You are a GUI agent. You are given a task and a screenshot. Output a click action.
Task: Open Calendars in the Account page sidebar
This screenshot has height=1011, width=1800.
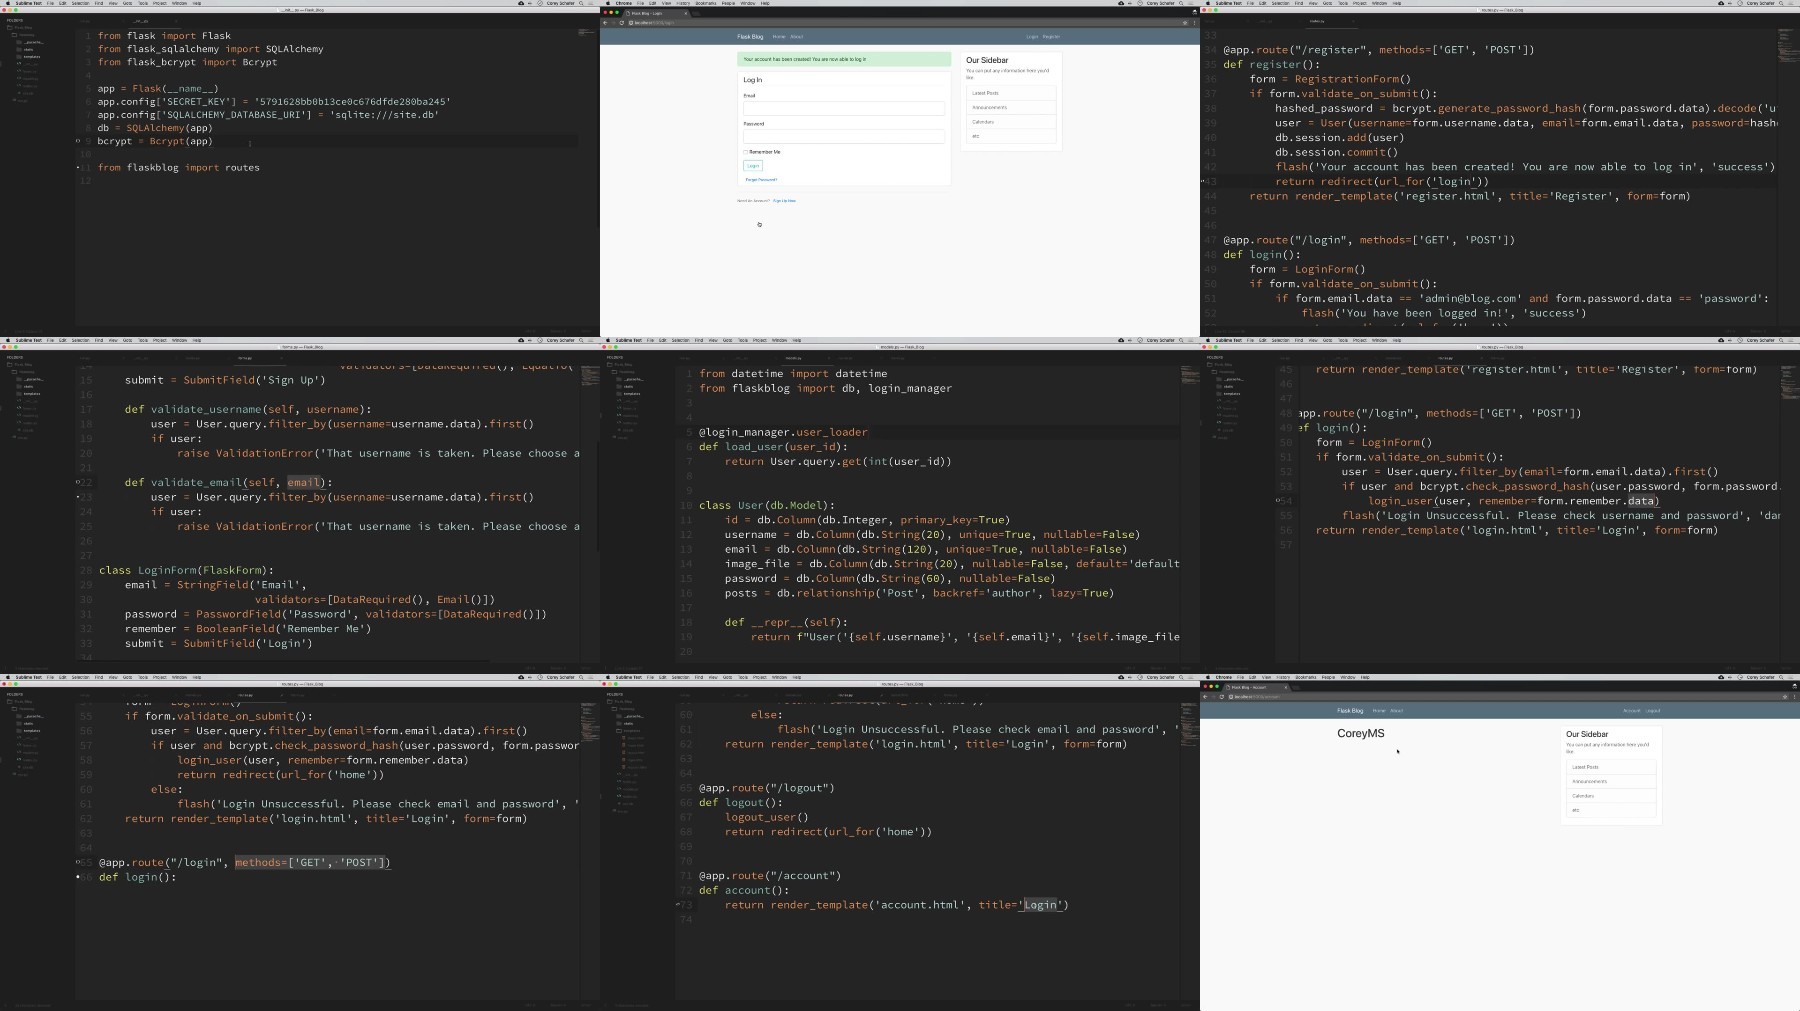click(x=1611, y=796)
